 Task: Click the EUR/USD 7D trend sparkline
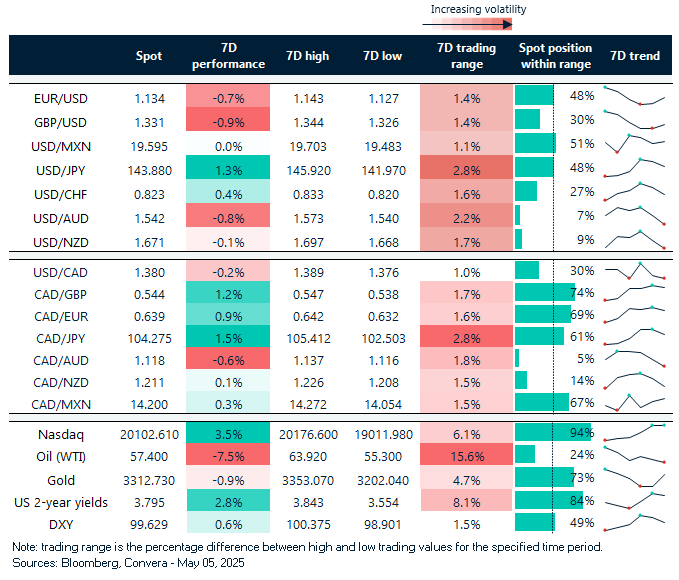(x=635, y=96)
